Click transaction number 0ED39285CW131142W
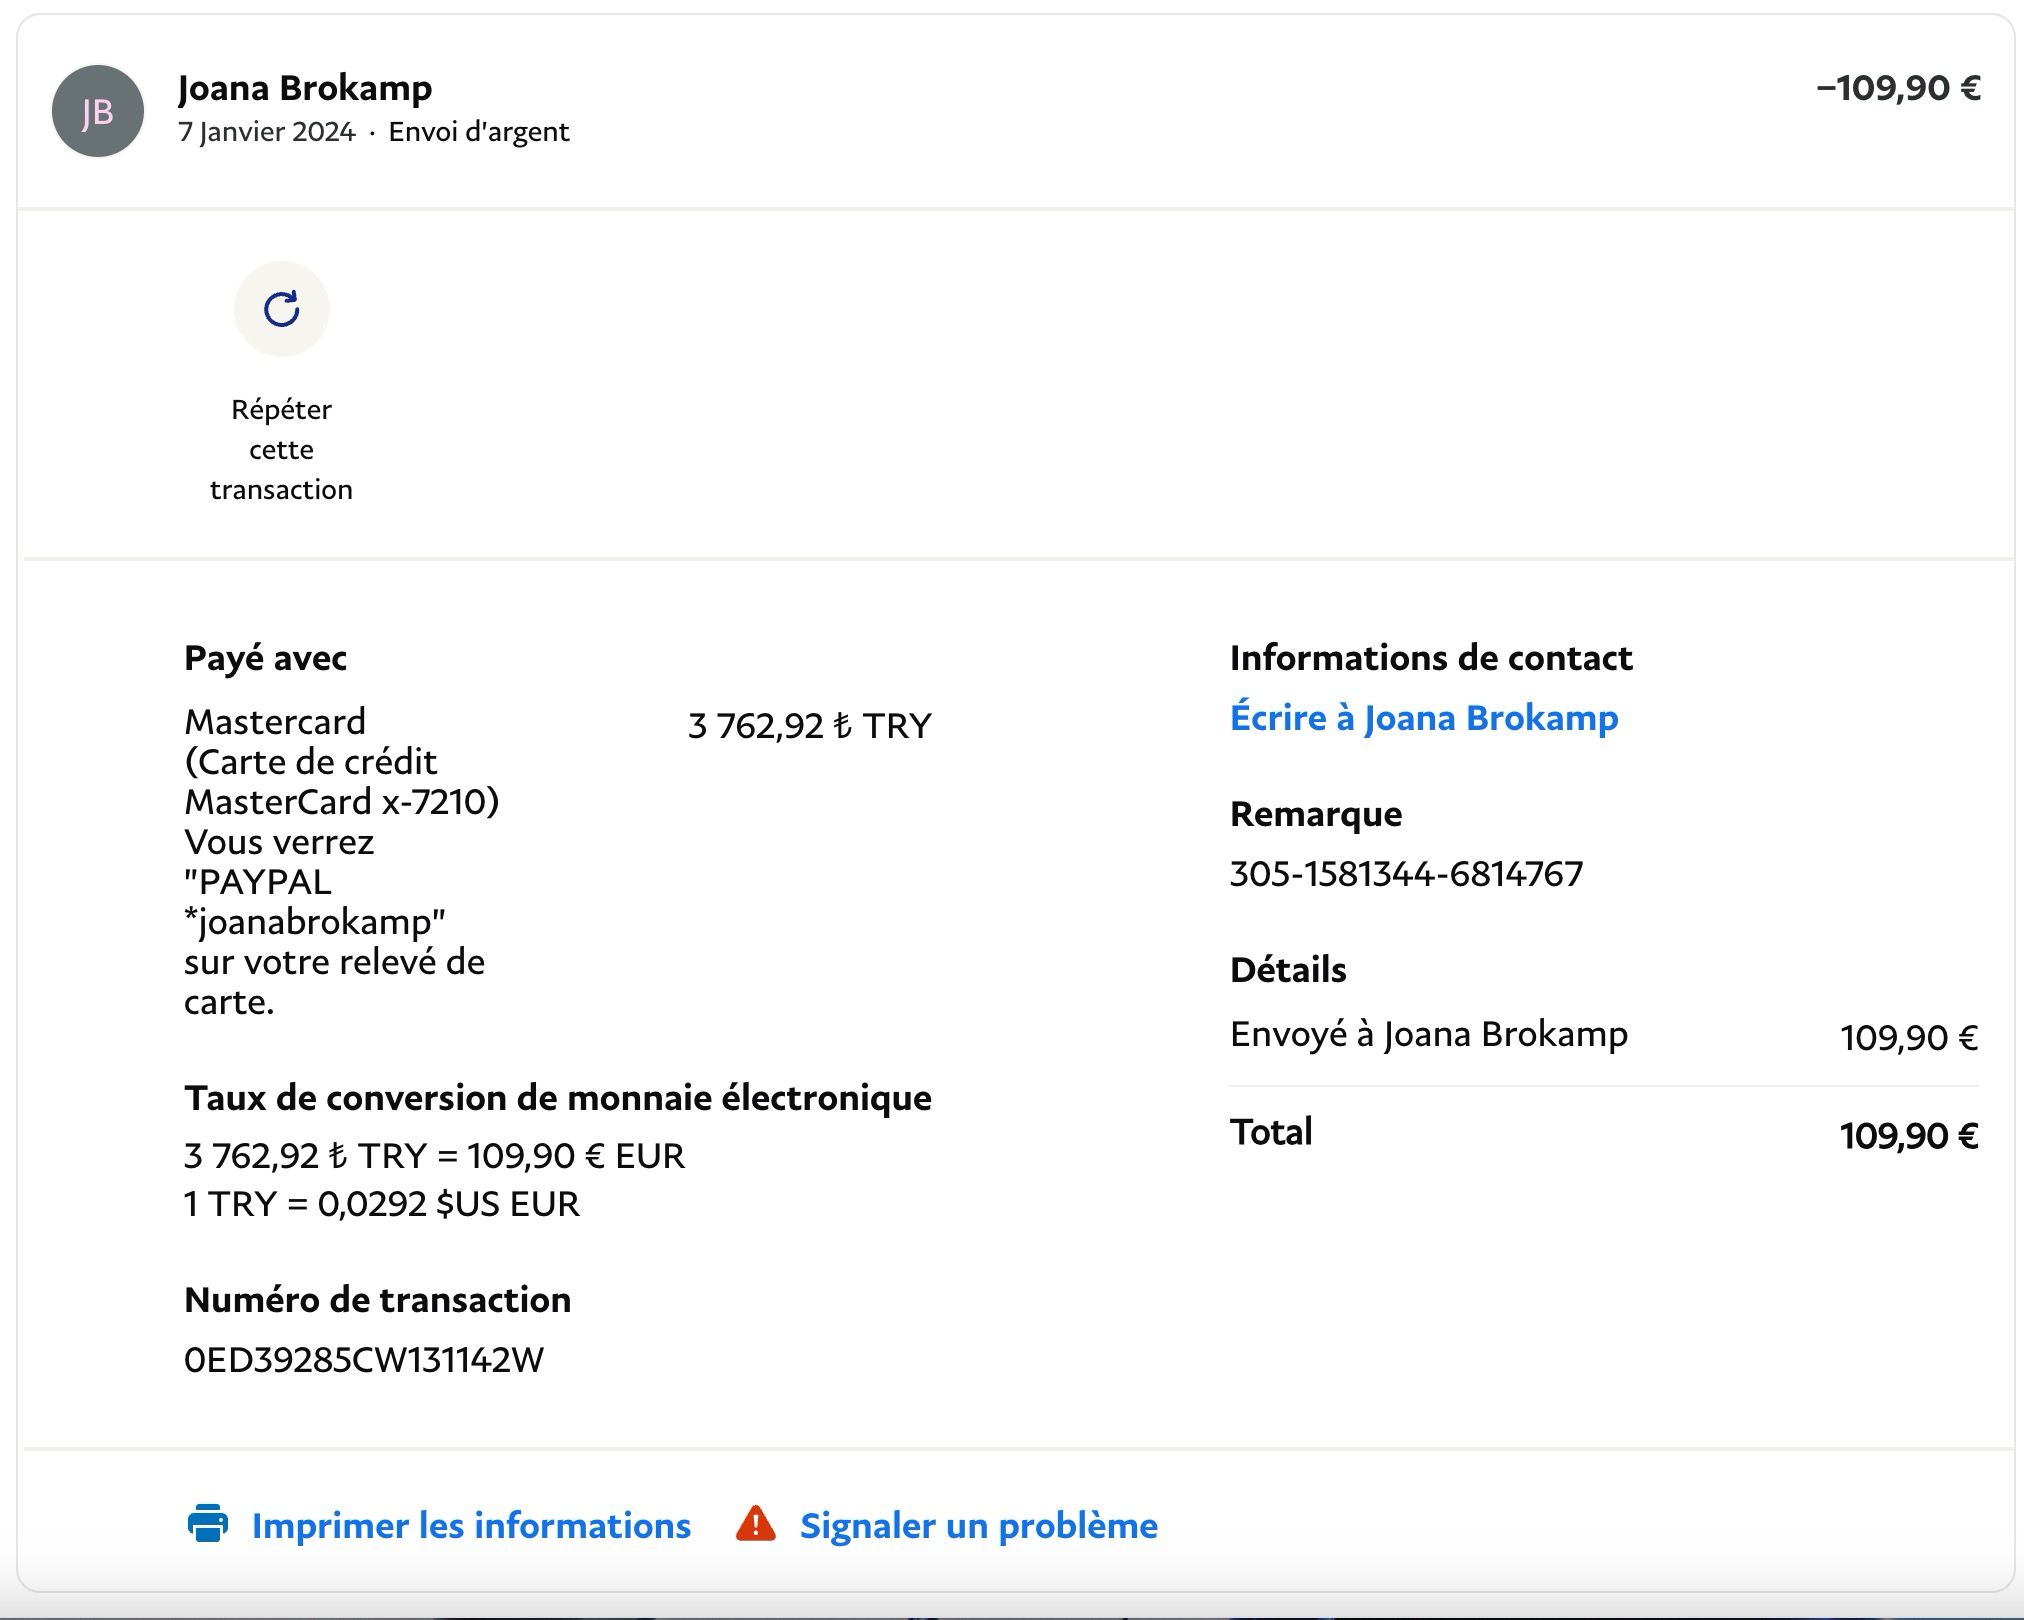 click(364, 1360)
